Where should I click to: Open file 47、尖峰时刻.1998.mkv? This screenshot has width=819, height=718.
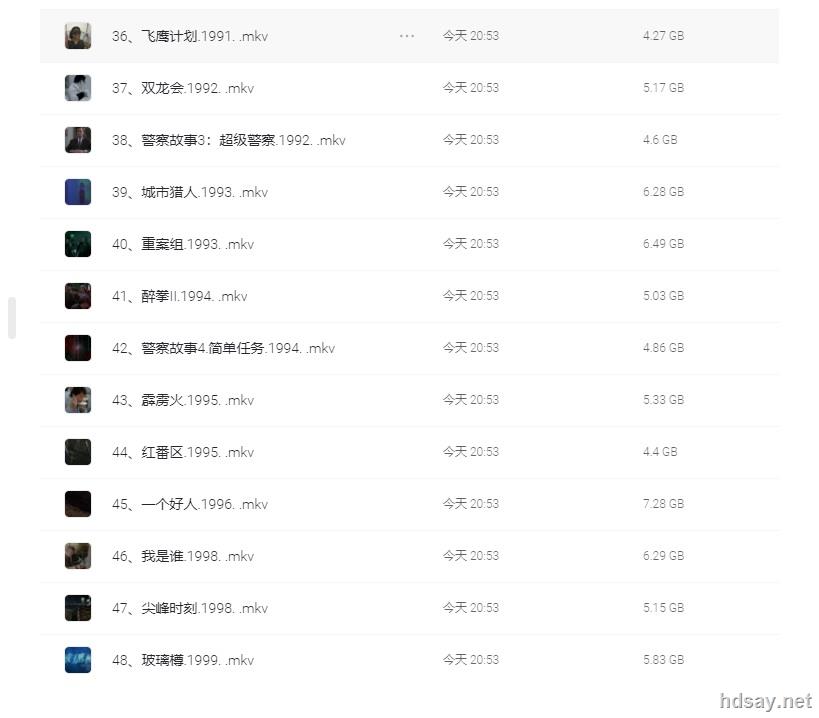(190, 608)
